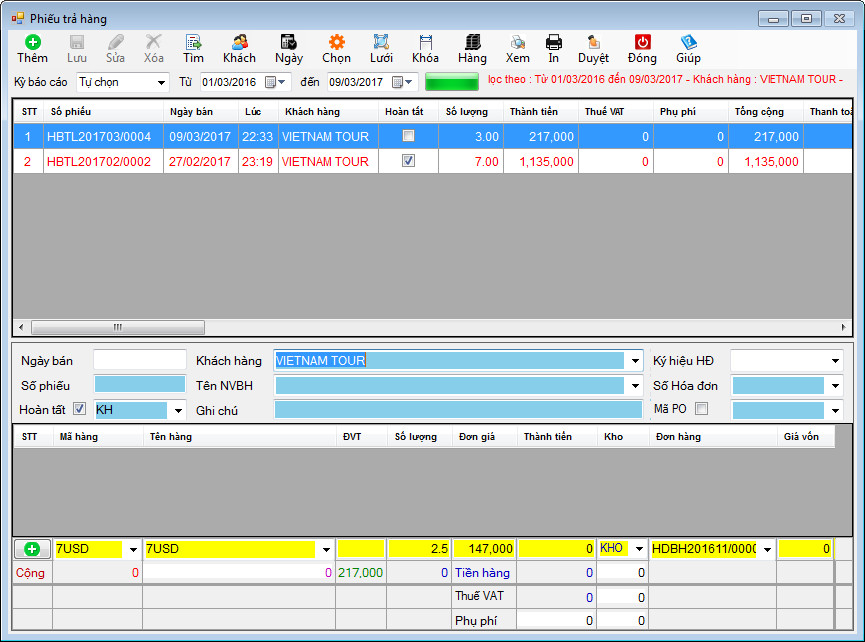Click the Mã hàng column header

[x=98, y=437]
